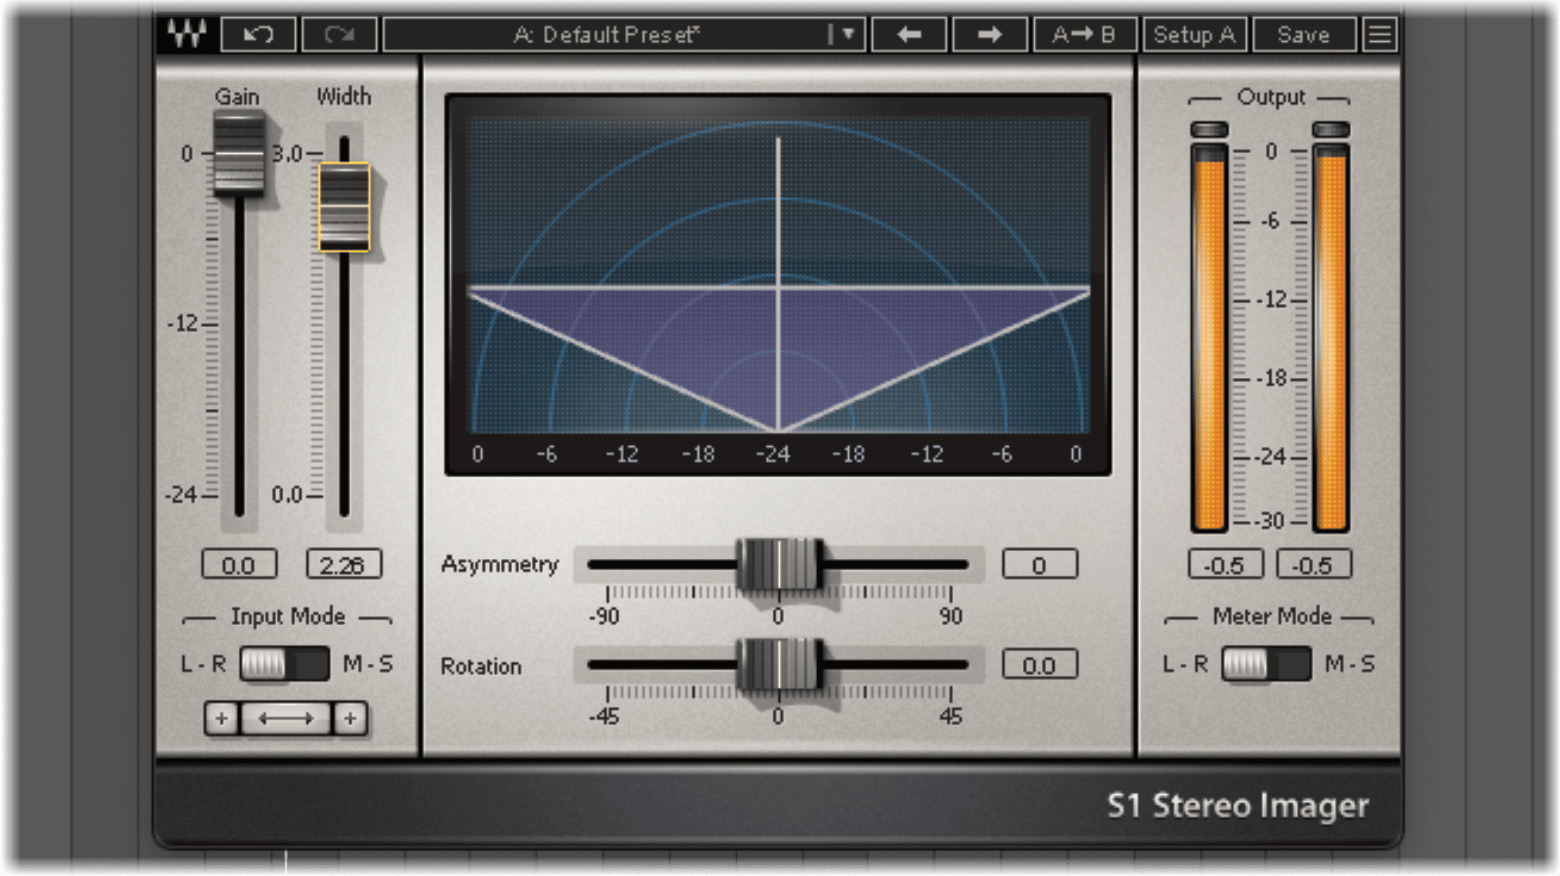Copy setup A to B

(x=1083, y=34)
